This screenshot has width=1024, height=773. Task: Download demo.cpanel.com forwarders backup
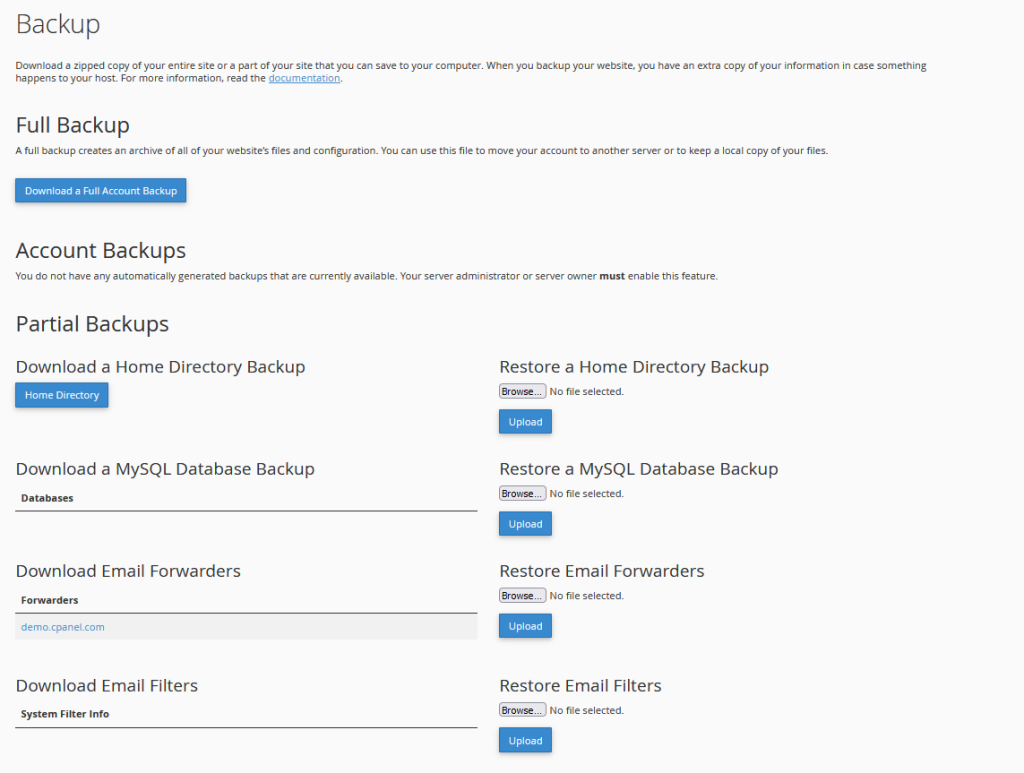coord(63,627)
